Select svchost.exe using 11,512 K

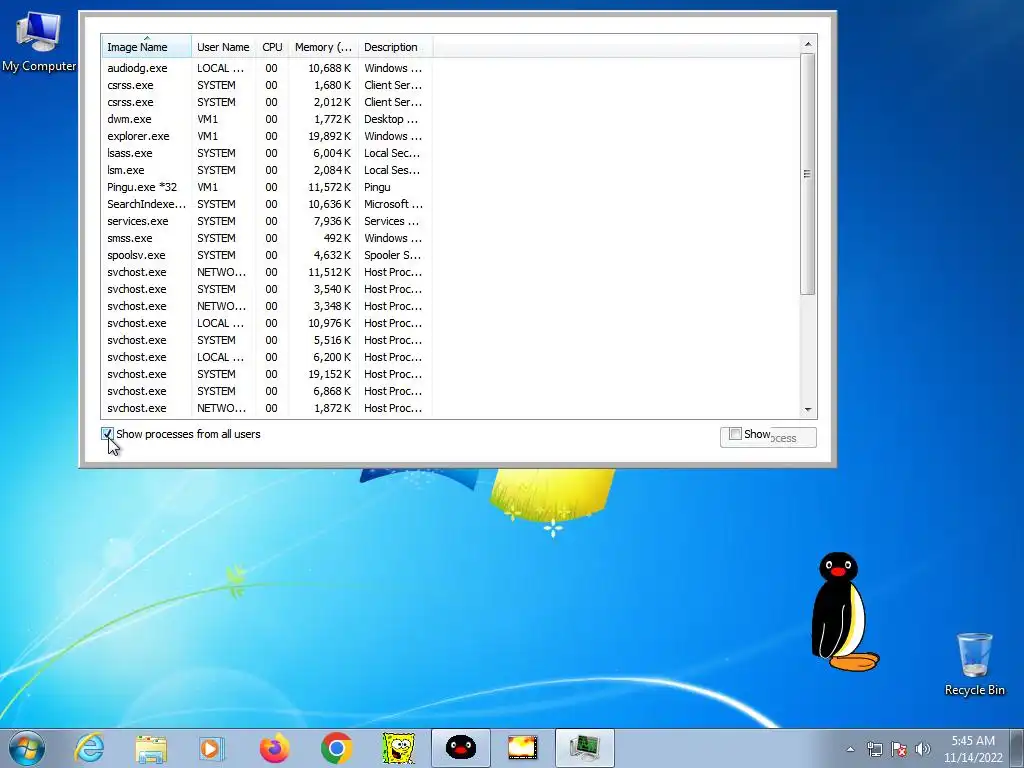[x=266, y=272]
